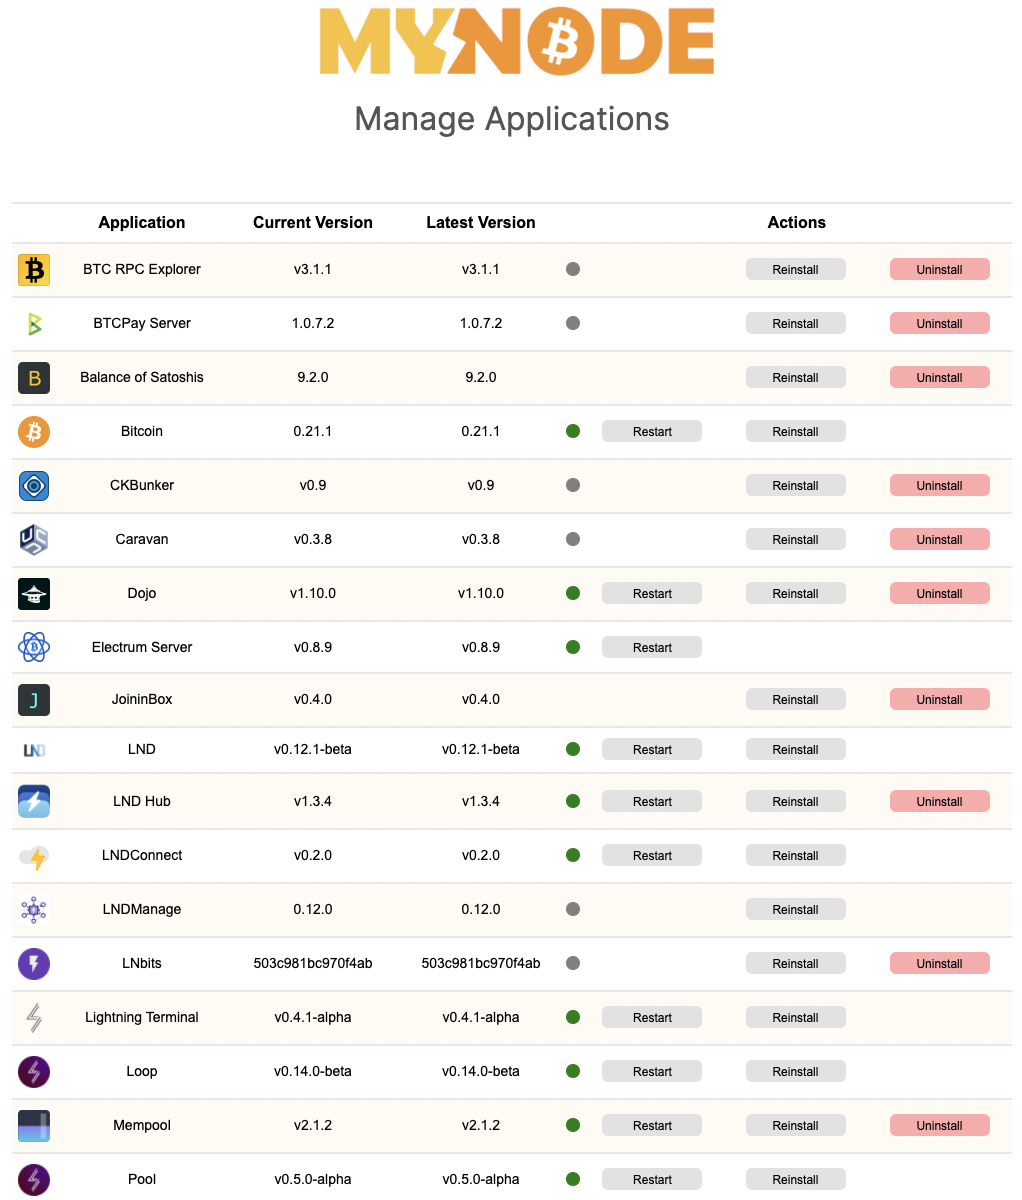Click the Dojo app icon

pos(34,594)
